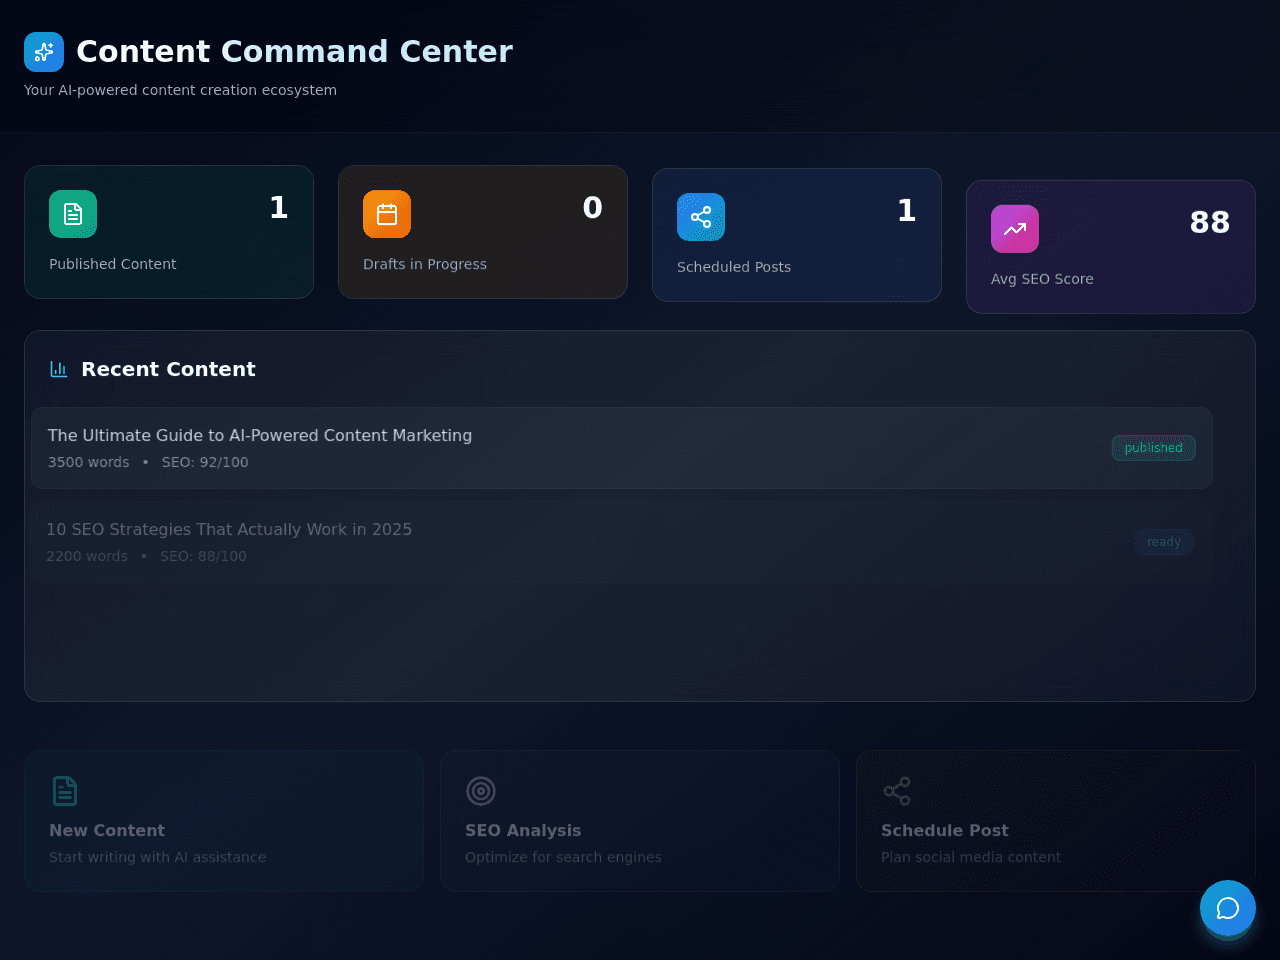Click the published status badge
The width and height of the screenshot is (1280, 960).
click(1153, 448)
